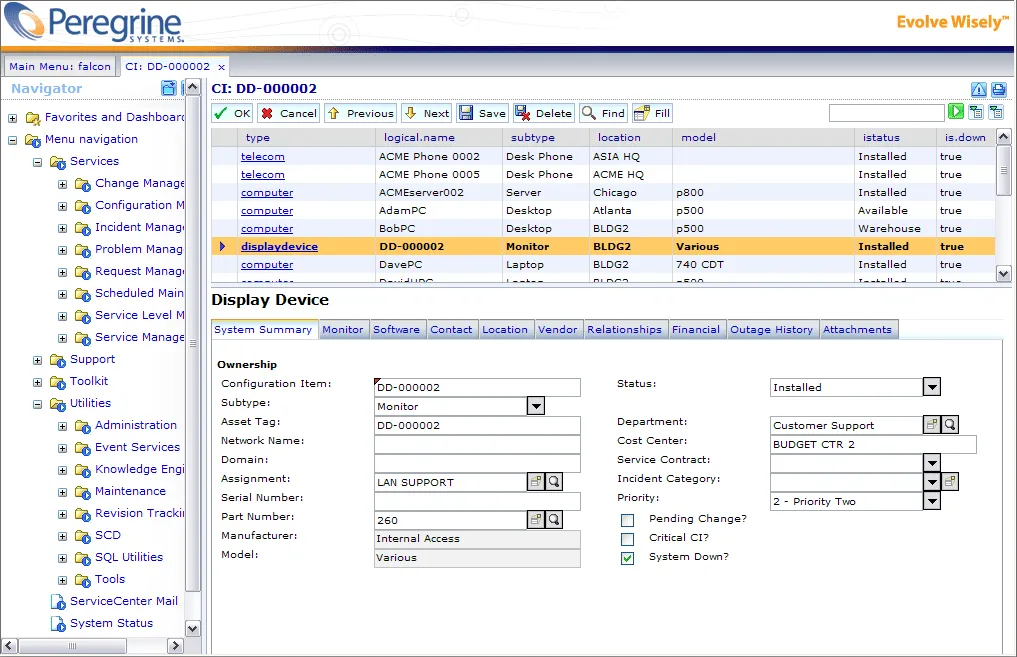Click the magnifier icon next to Department field
1017x657 pixels.
pos(950,425)
